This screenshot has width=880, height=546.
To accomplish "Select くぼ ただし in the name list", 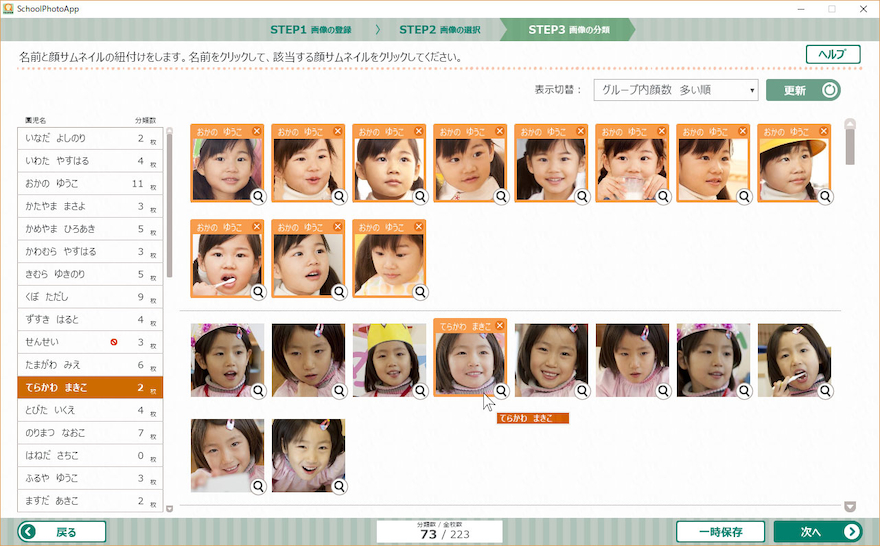I will point(90,297).
